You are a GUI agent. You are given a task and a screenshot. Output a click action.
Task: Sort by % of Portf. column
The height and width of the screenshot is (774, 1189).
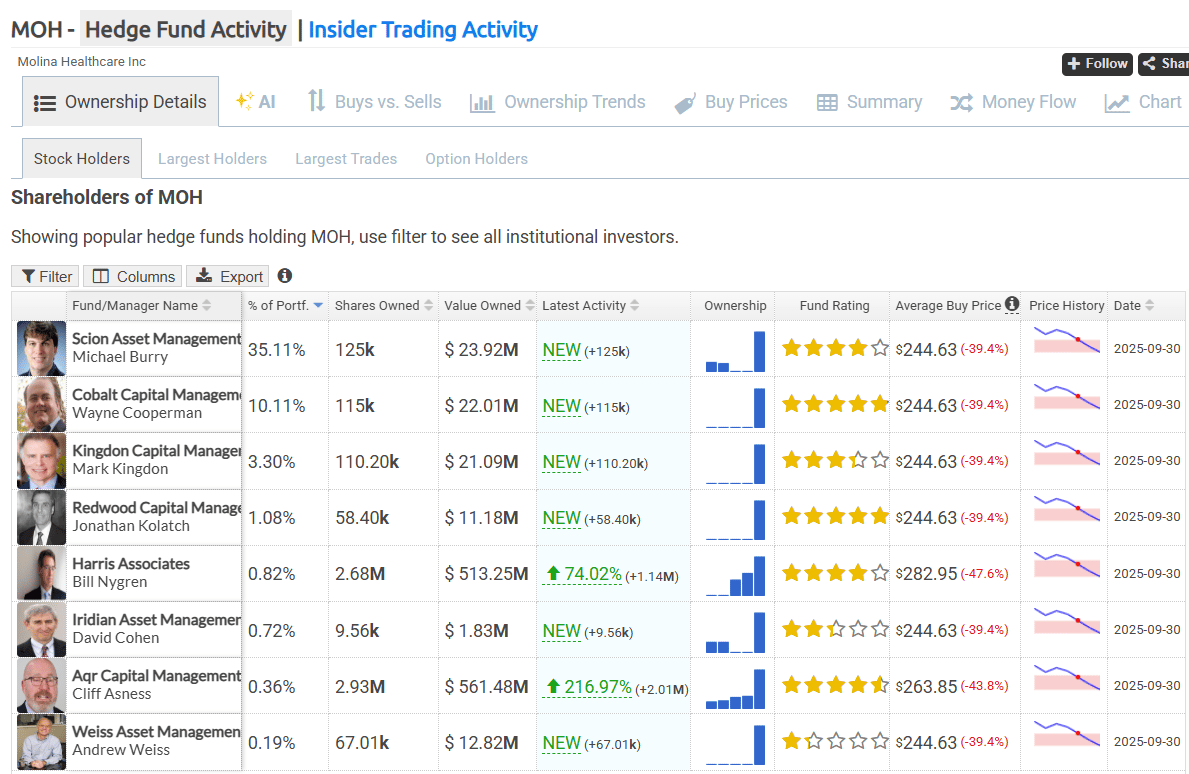click(x=285, y=306)
